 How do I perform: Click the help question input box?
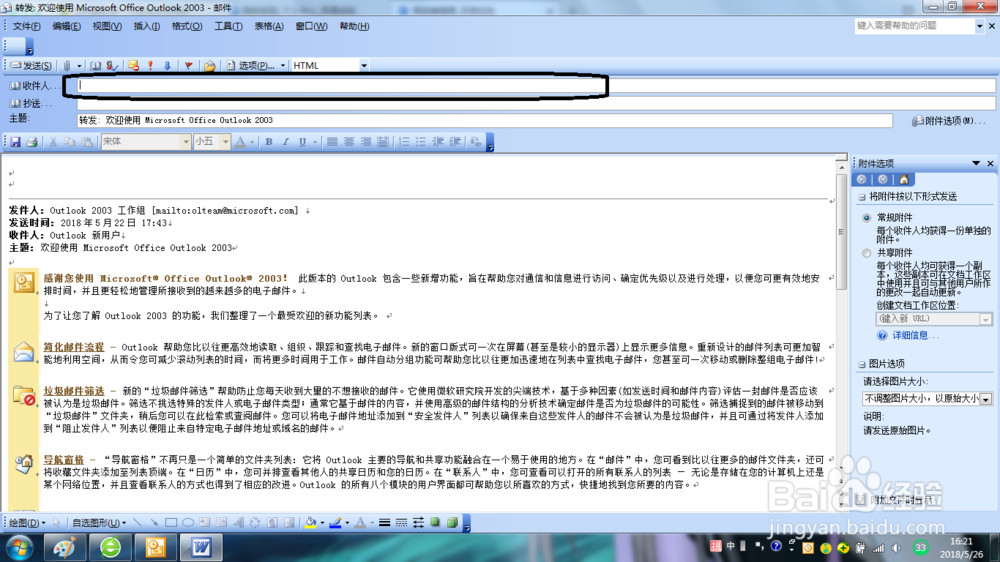915,26
